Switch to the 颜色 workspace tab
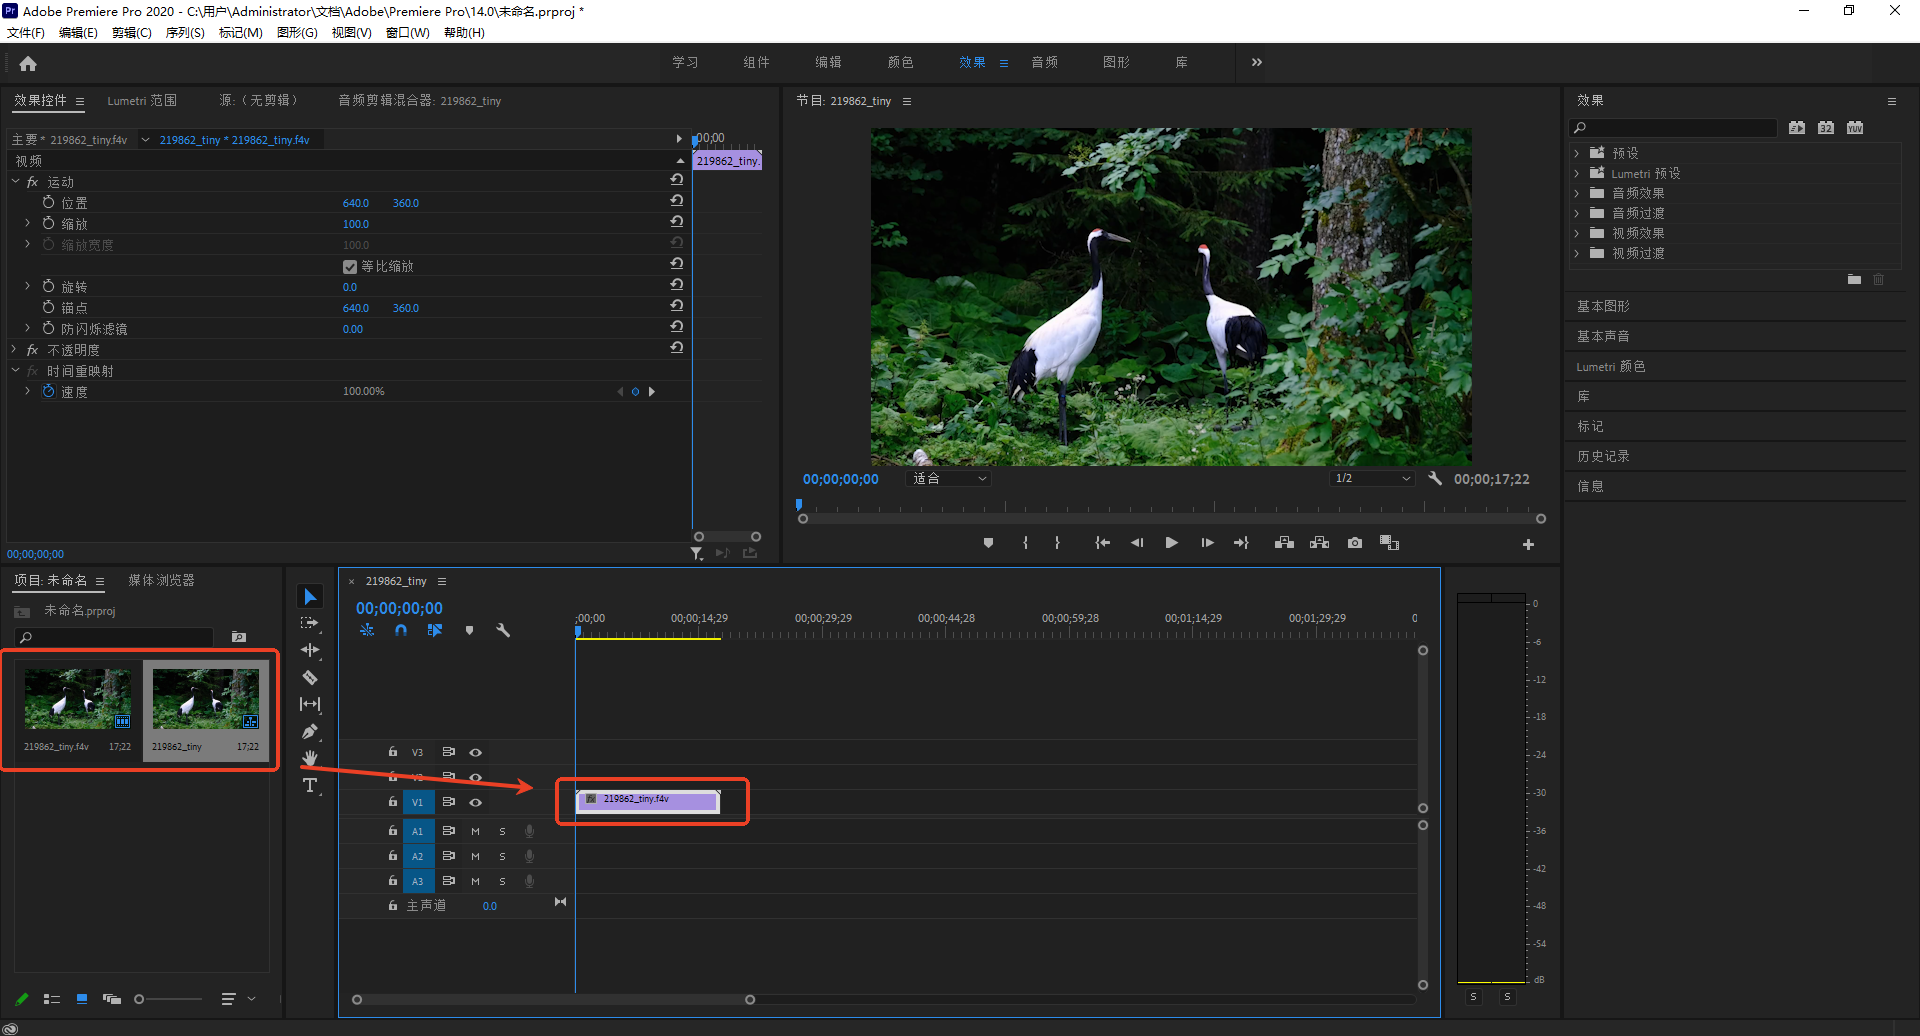 point(900,62)
